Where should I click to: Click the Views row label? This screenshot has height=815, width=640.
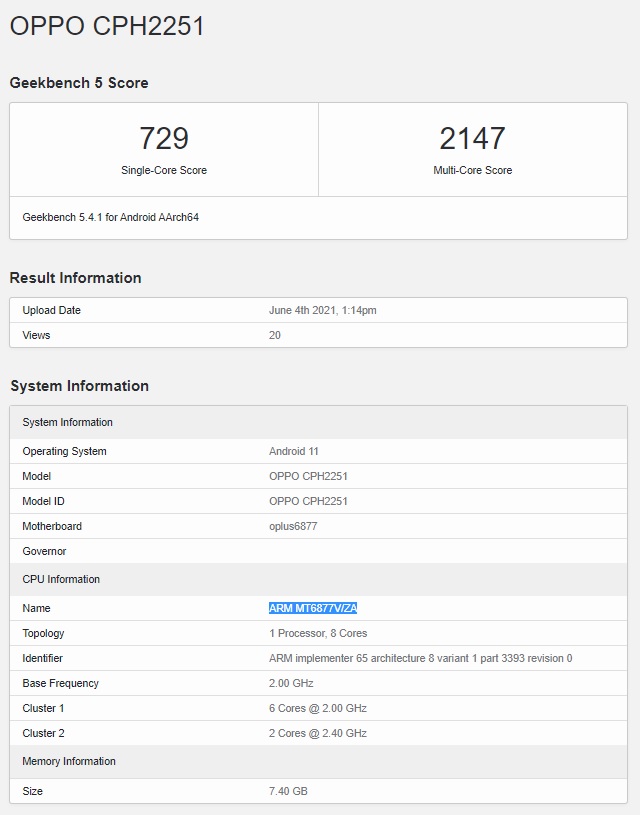click(x=36, y=335)
